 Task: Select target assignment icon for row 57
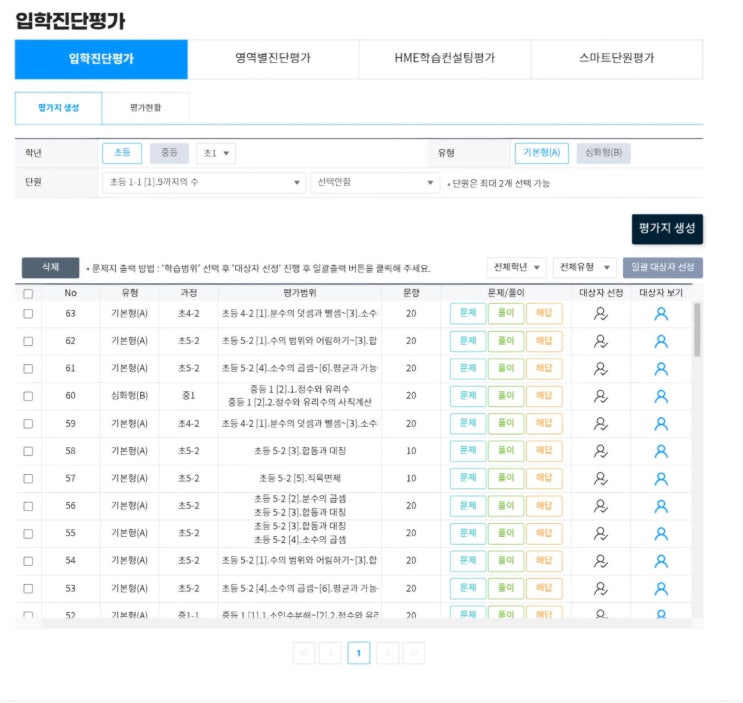[601, 478]
